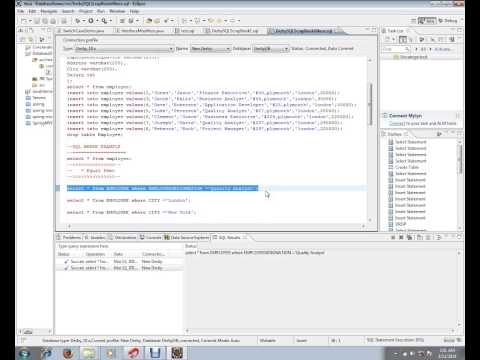Click the Operation column header

(x=95, y=254)
